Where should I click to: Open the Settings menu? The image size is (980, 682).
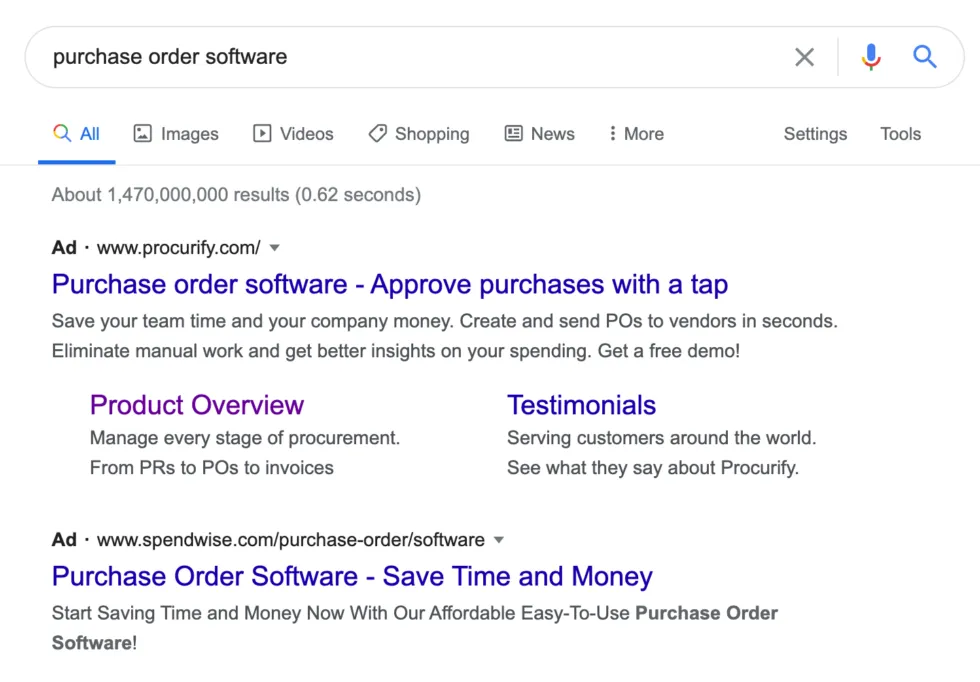pyautogui.click(x=815, y=134)
